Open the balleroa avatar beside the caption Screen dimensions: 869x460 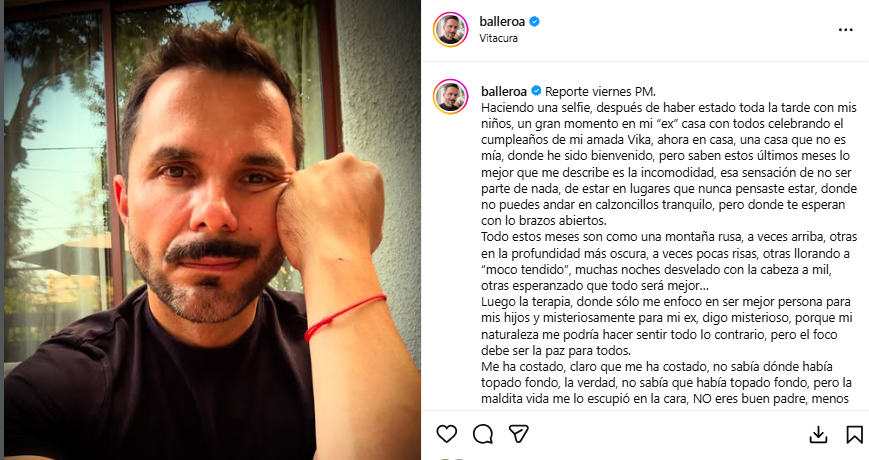451,96
